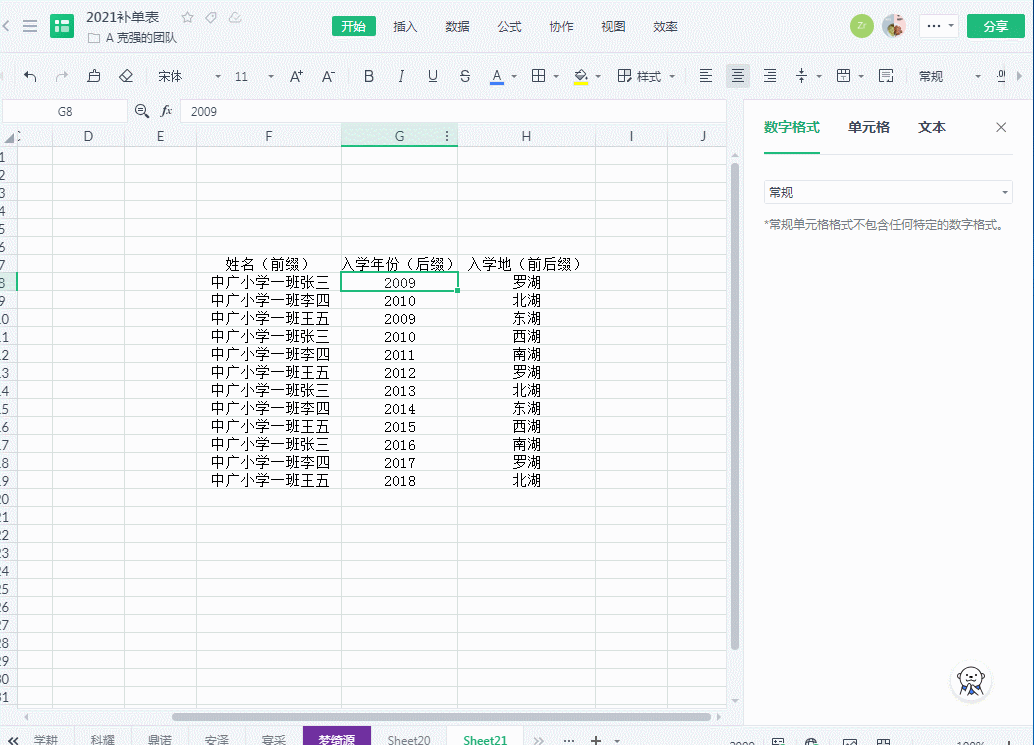Viewport: 1034px width, 745px height.
Task: Toggle italic formatting
Action: [x=401, y=76]
